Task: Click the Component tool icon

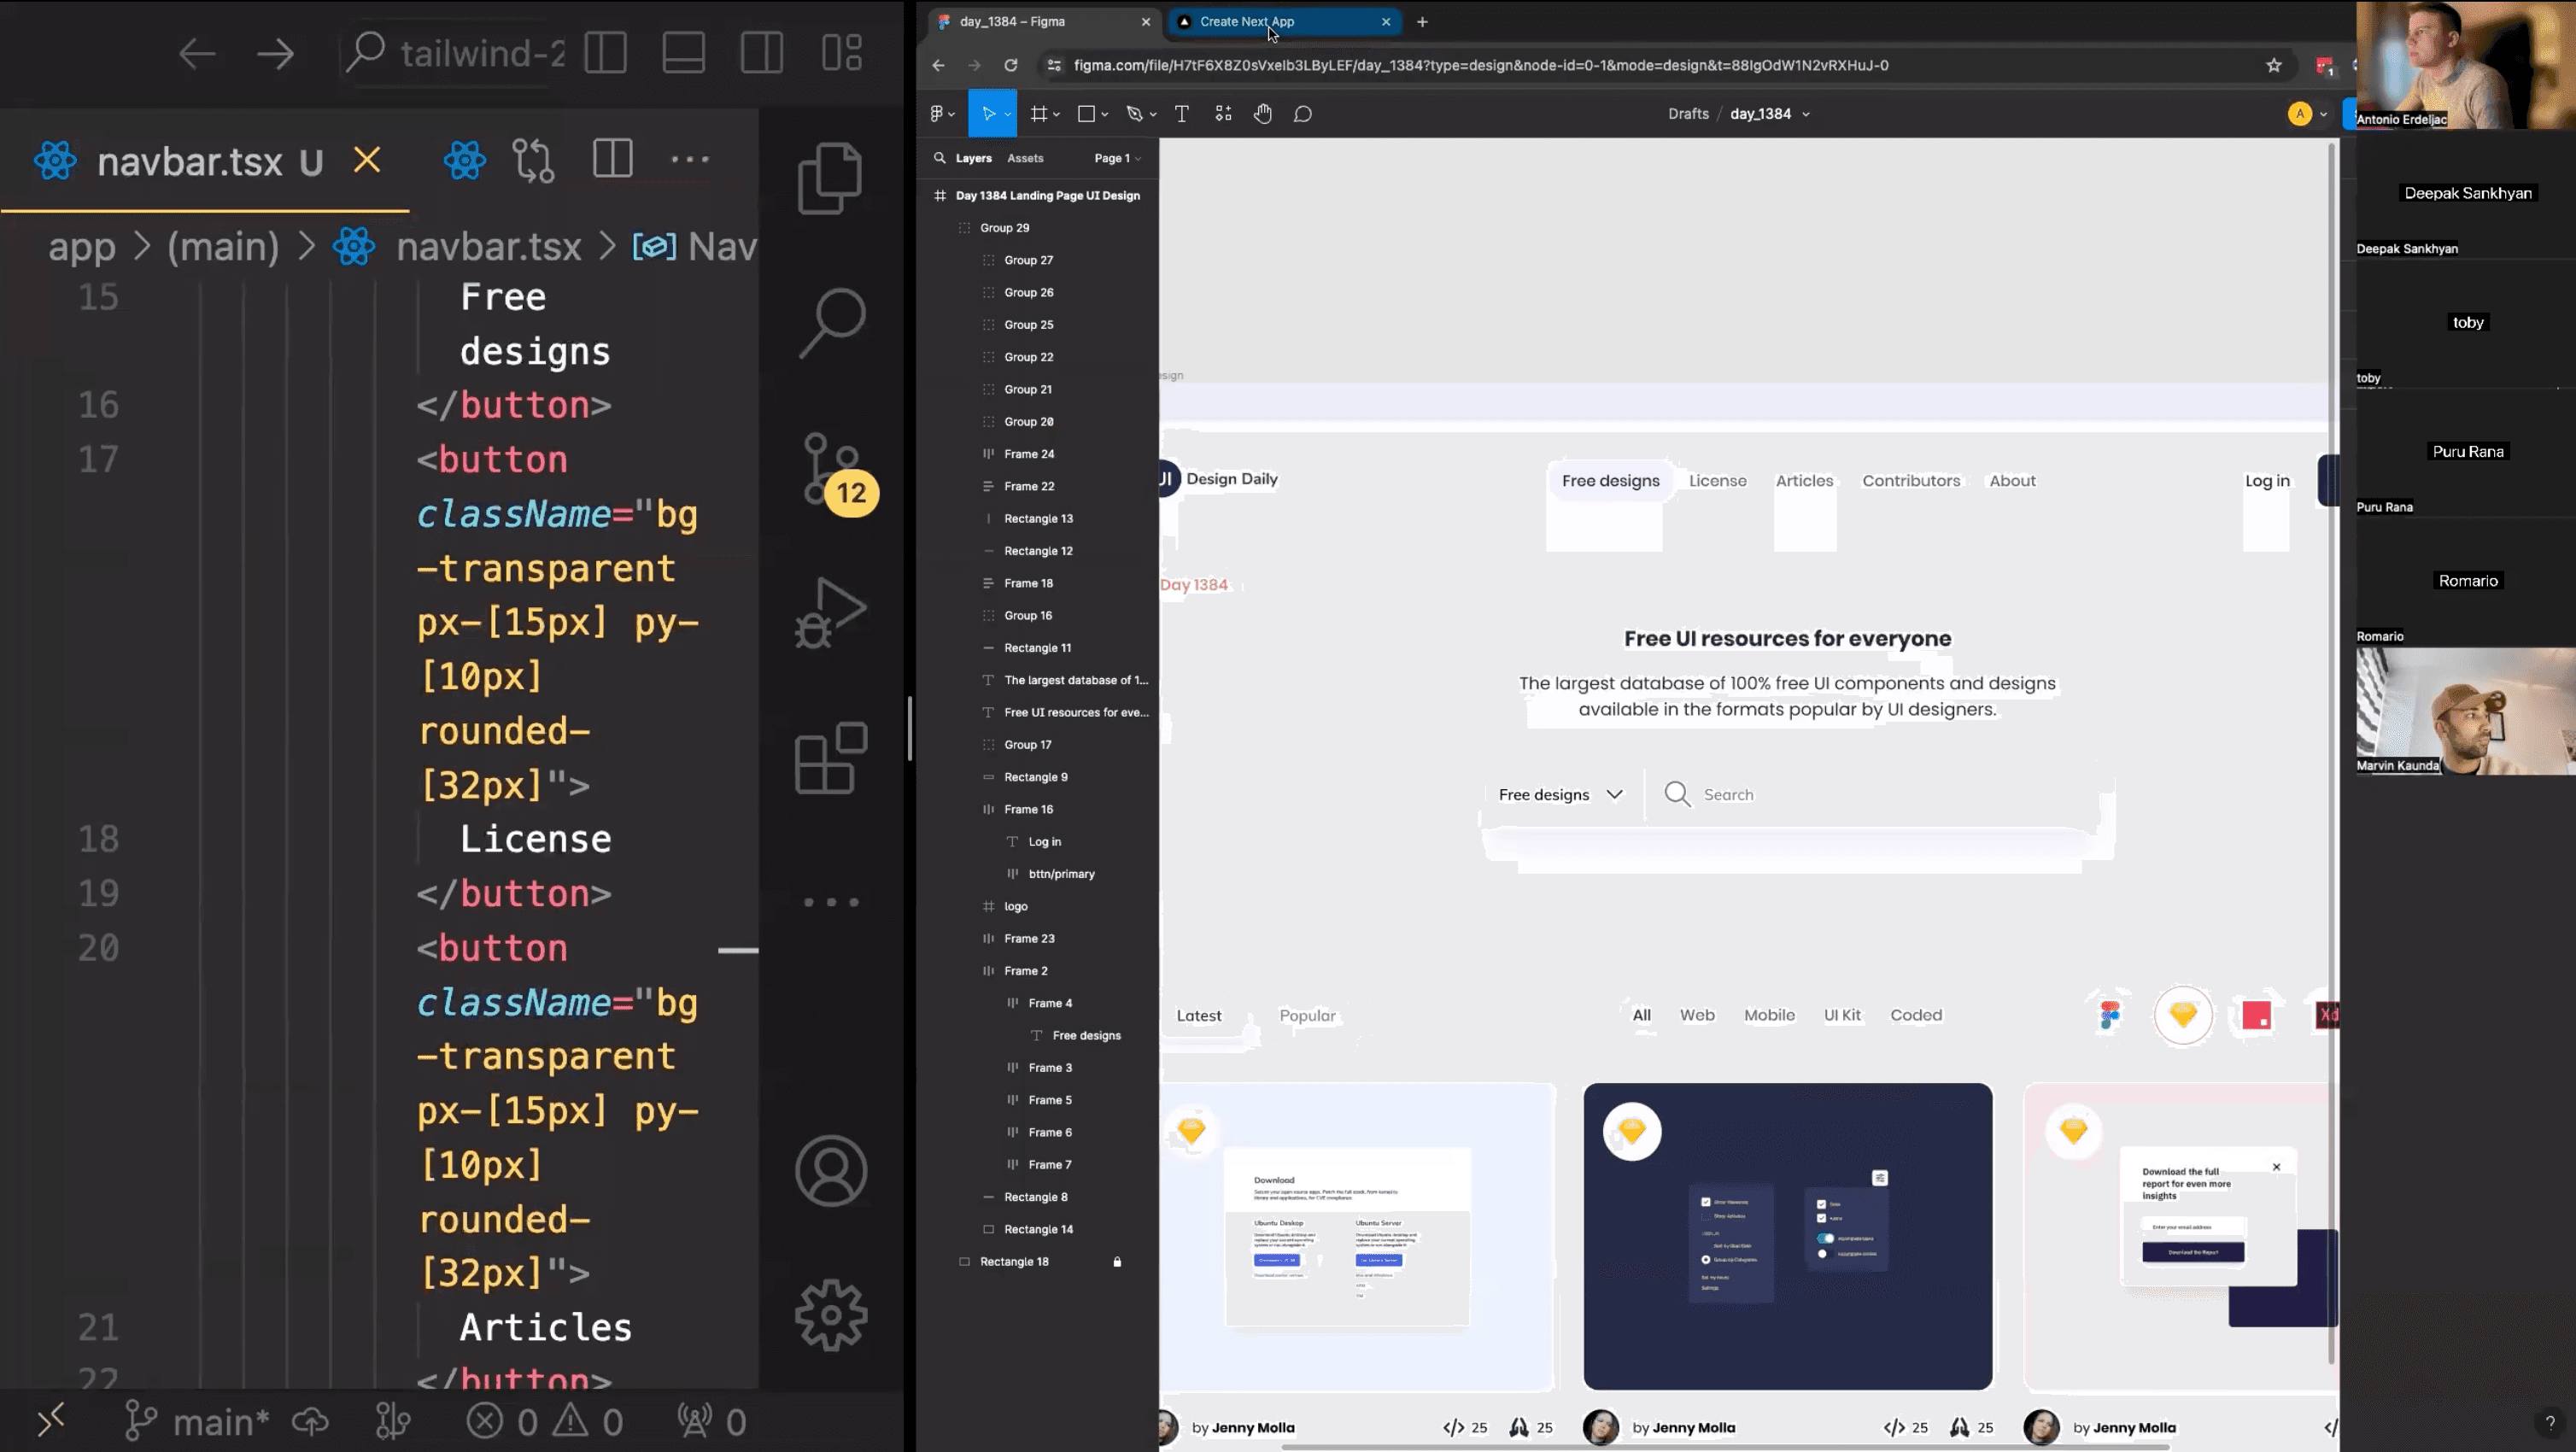Action: click(1222, 114)
